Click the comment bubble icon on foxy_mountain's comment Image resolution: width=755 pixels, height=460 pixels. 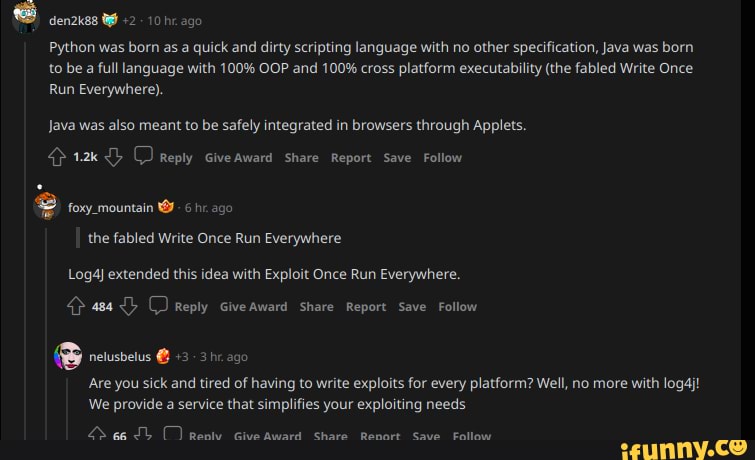tap(158, 306)
